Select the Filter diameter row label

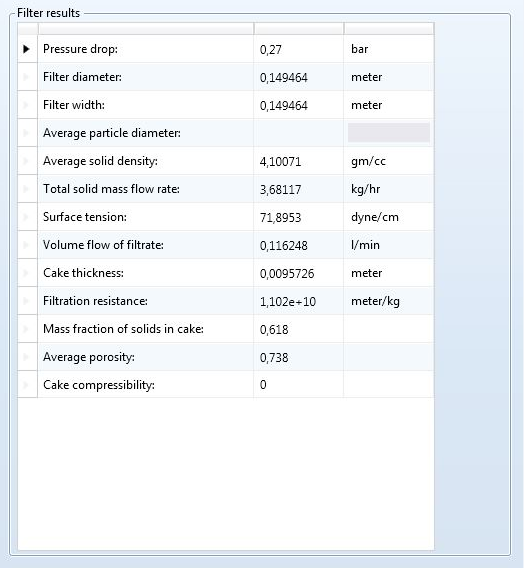tap(82, 77)
